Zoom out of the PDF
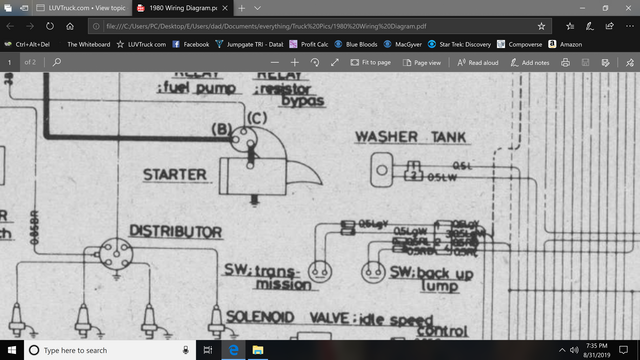 tap(275, 62)
